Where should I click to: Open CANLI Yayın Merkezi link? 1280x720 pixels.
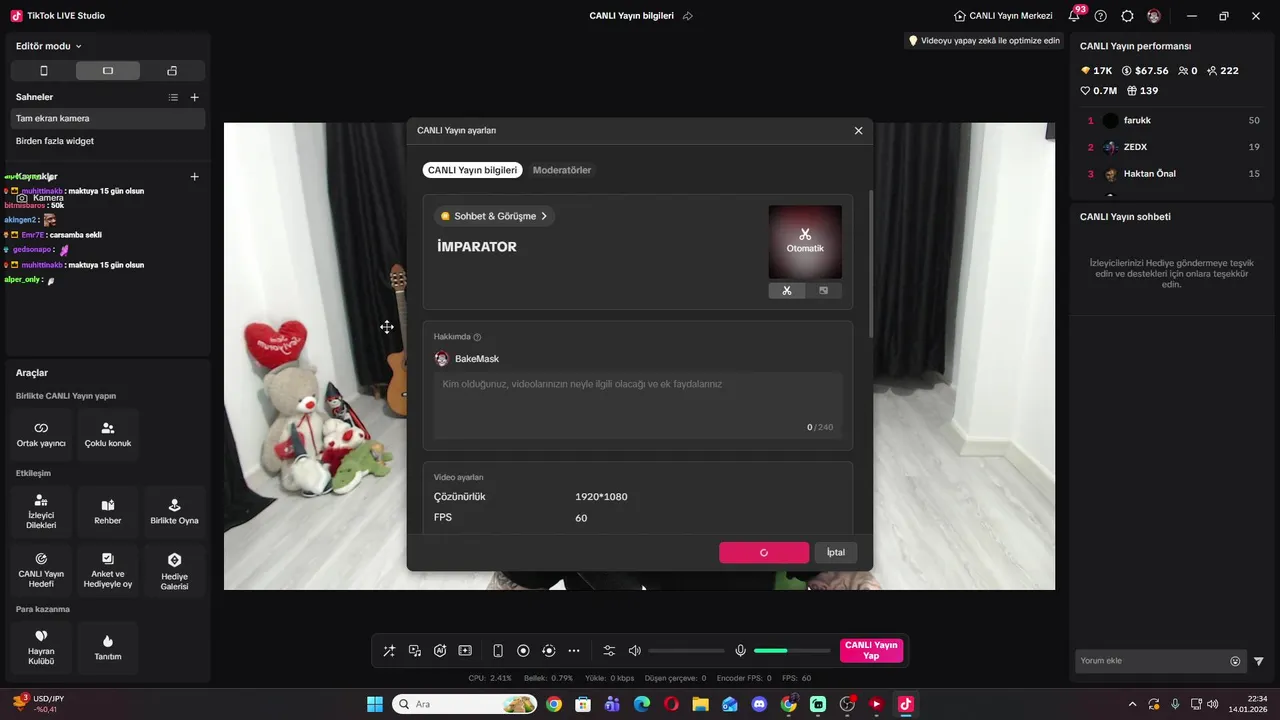pos(1003,16)
